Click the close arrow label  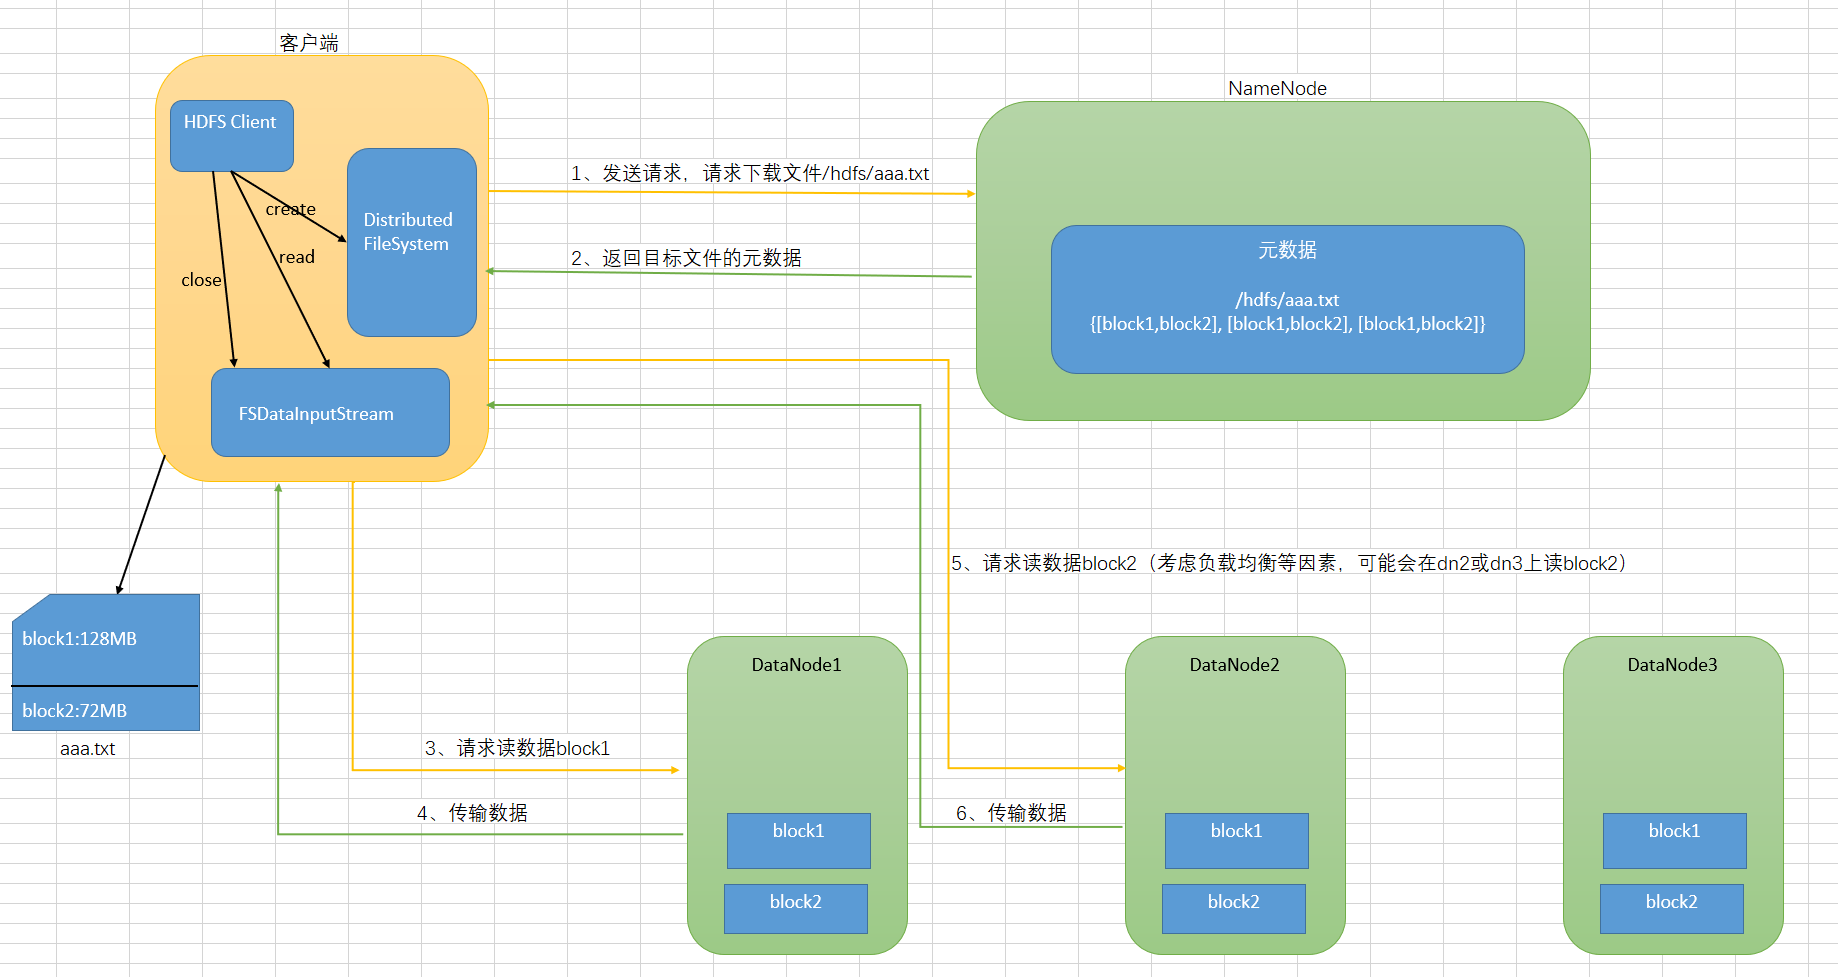point(201,280)
